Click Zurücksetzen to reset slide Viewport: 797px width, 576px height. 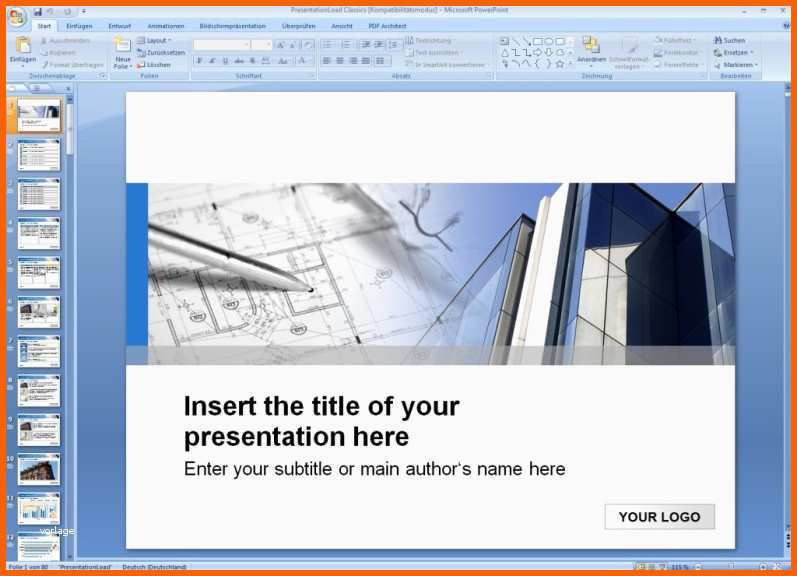161,53
